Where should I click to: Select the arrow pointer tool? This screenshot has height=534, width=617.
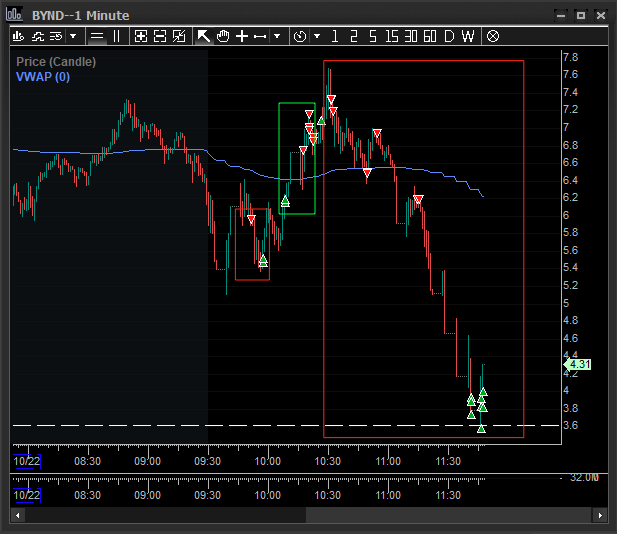pyautogui.click(x=203, y=37)
